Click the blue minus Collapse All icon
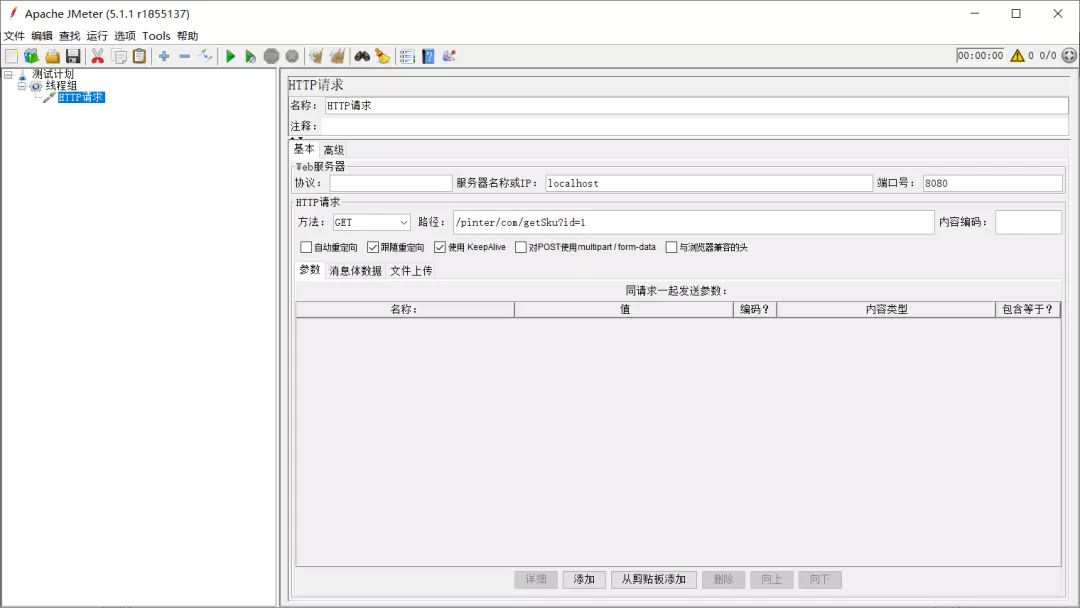1080x608 pixels. [185, 56]
